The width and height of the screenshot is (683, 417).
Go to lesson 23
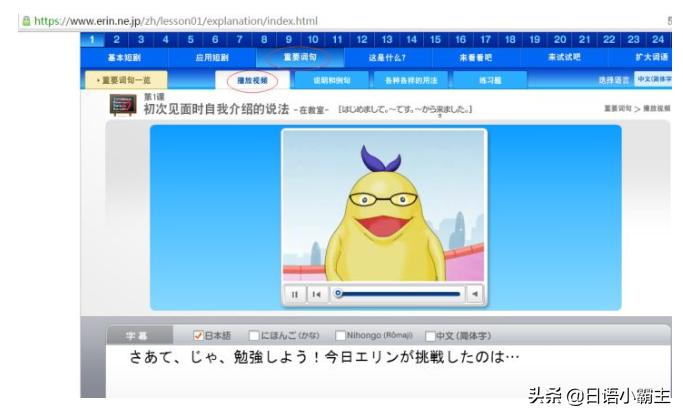(633, 40)
